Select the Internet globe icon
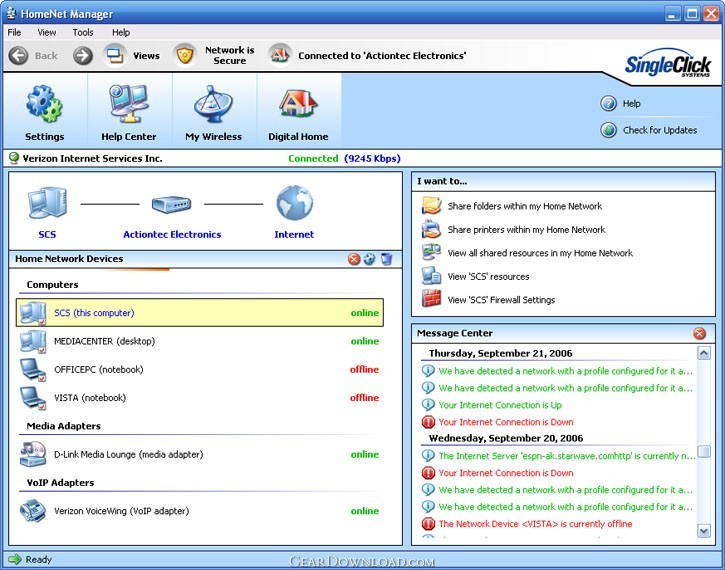The image size is (725, 570). coord(294,202)
